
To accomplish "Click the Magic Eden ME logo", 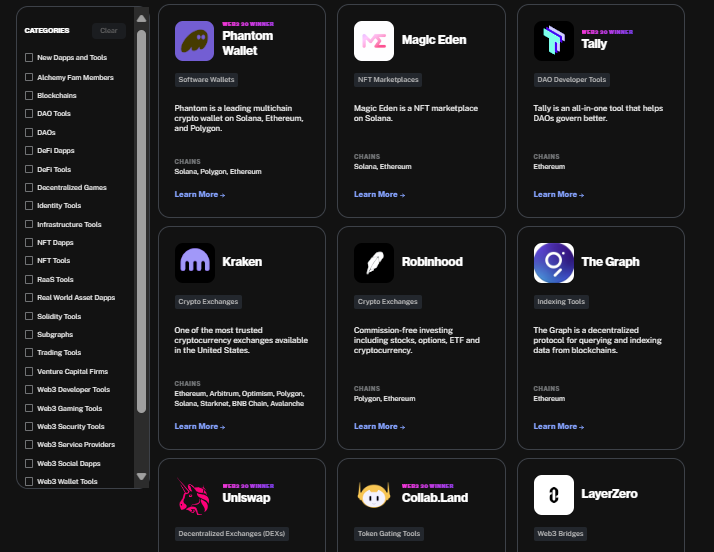I will click(374, 41).
